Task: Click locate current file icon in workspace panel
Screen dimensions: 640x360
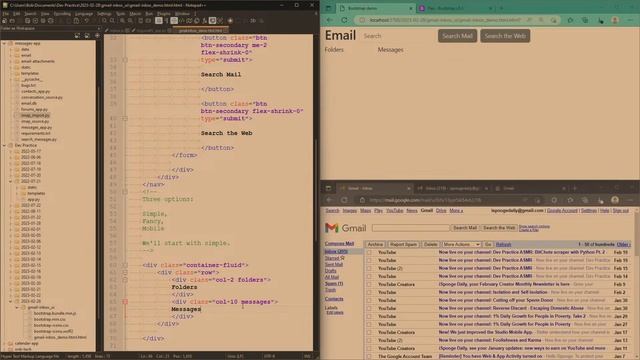Action: (x=97, y=36)
